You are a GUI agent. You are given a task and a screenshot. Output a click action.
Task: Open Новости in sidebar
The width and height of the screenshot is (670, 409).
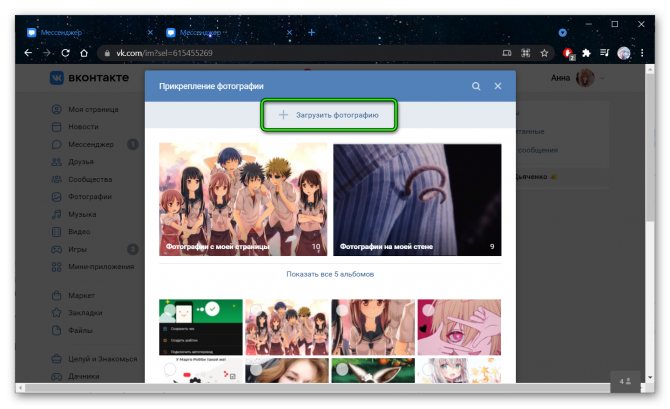tap(75, 127)
